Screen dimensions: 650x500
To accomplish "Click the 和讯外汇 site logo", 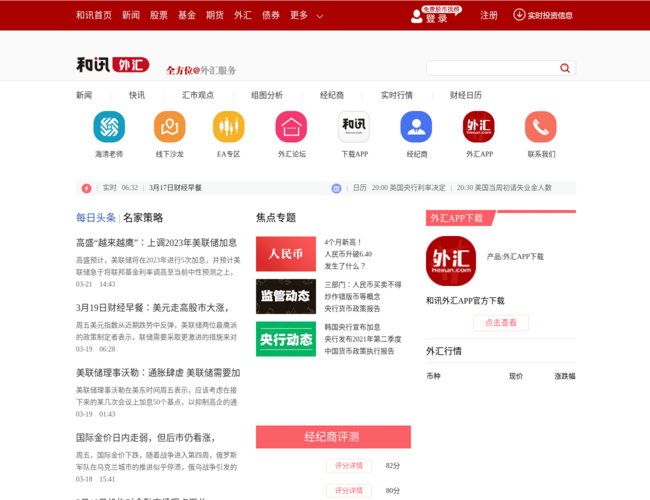I will click(x=112, y=65).
